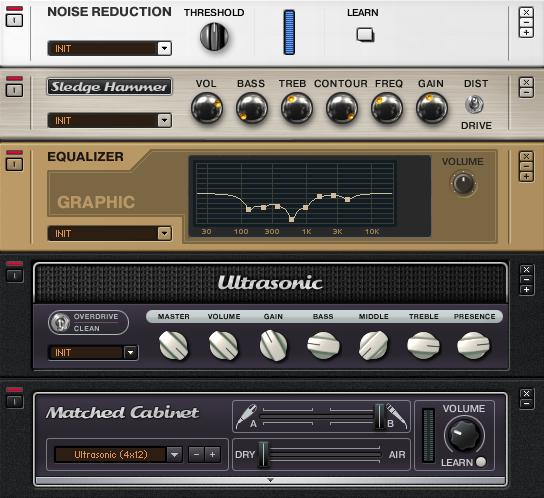544x498 pixels.
Task: Click the GRAPHIC equalizer type label
Action: tap(96, 202)
